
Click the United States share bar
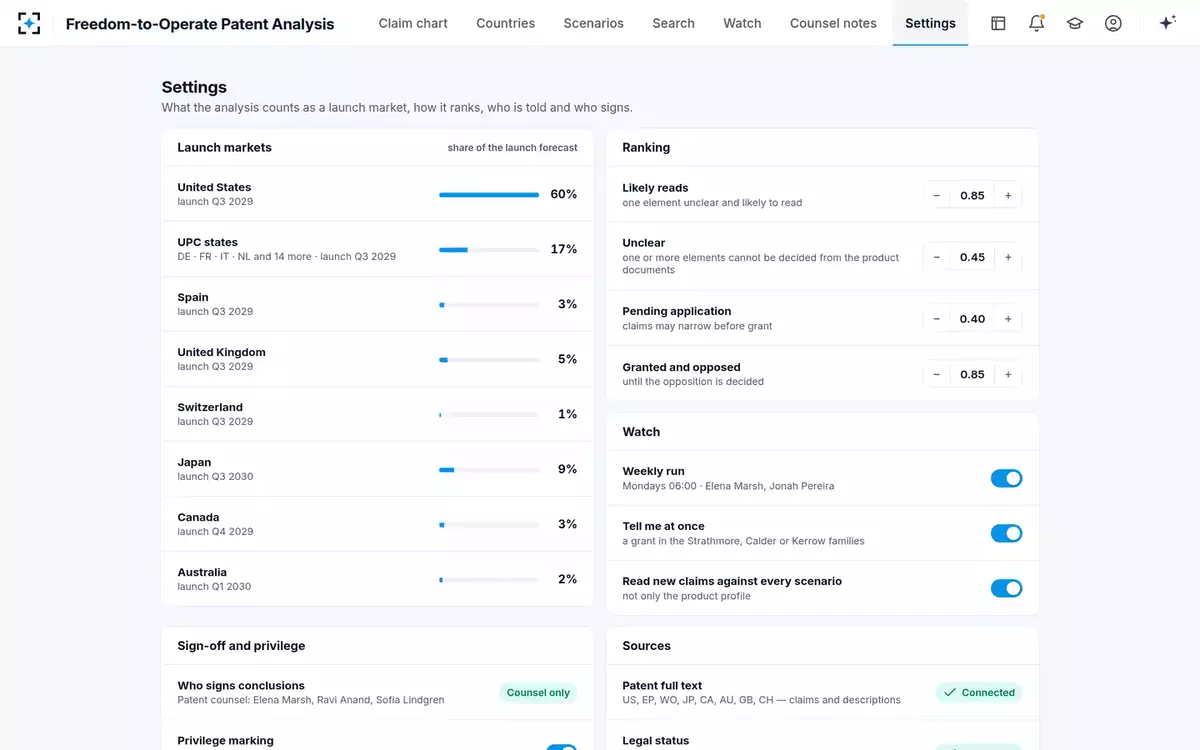click(489, 195)
